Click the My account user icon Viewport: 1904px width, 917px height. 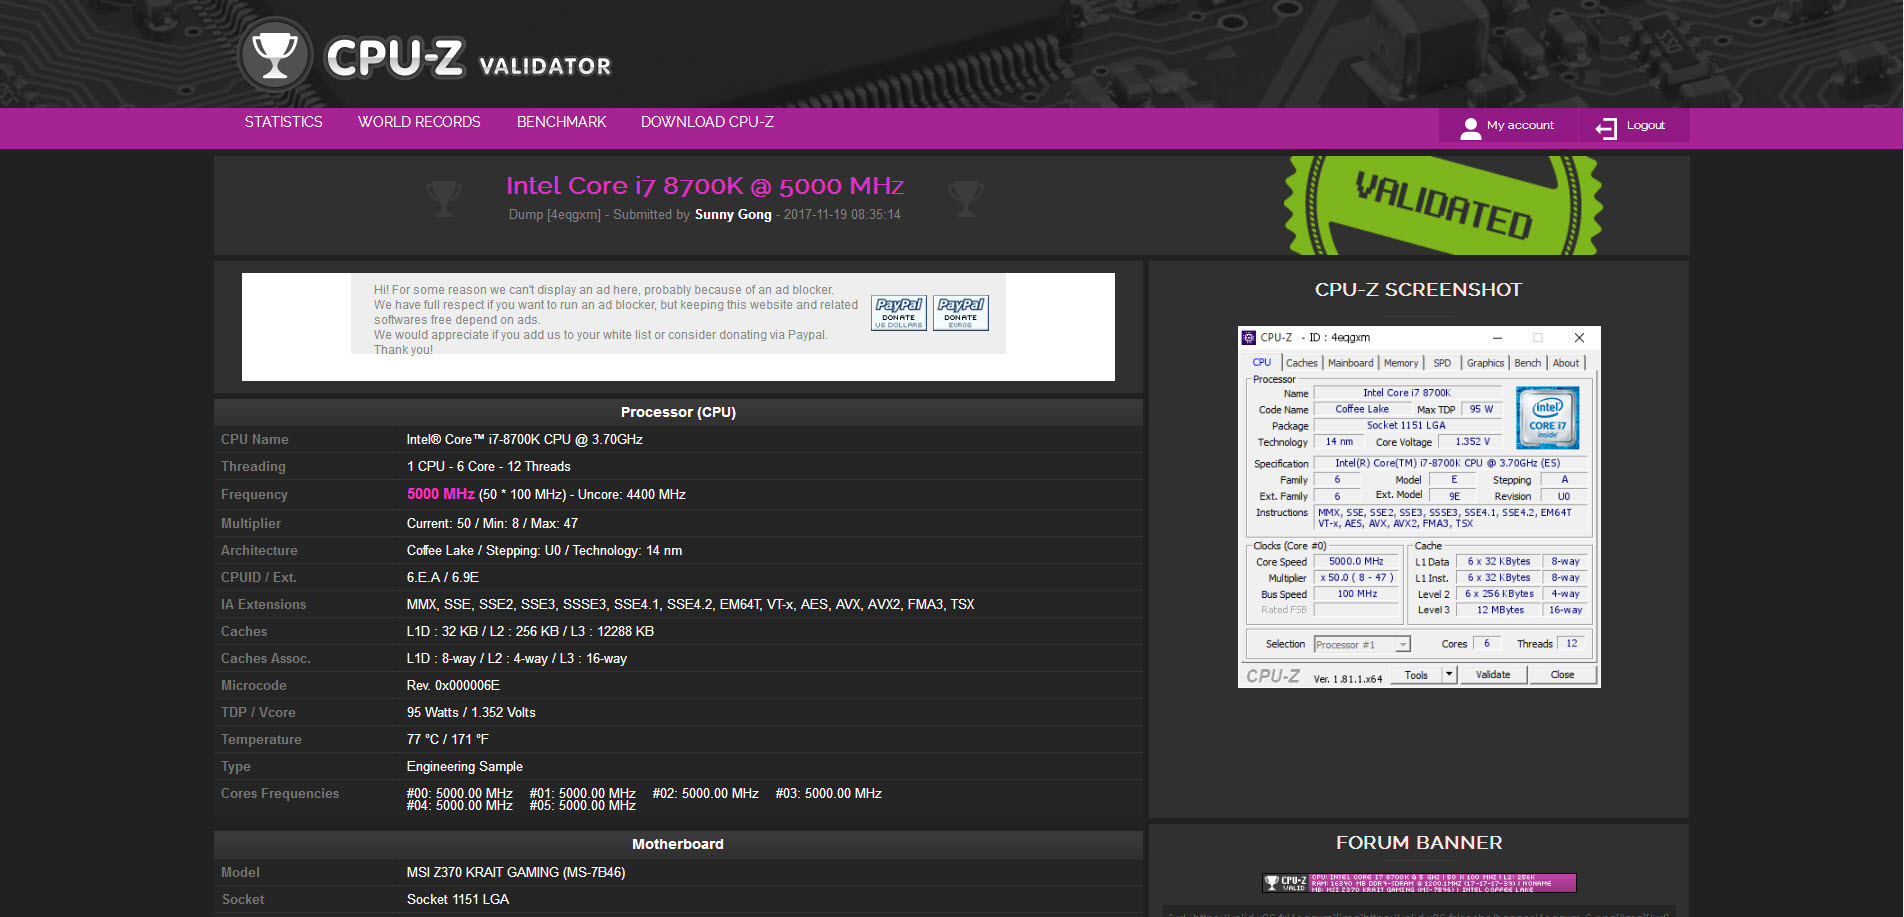(x=1470, y=127)
